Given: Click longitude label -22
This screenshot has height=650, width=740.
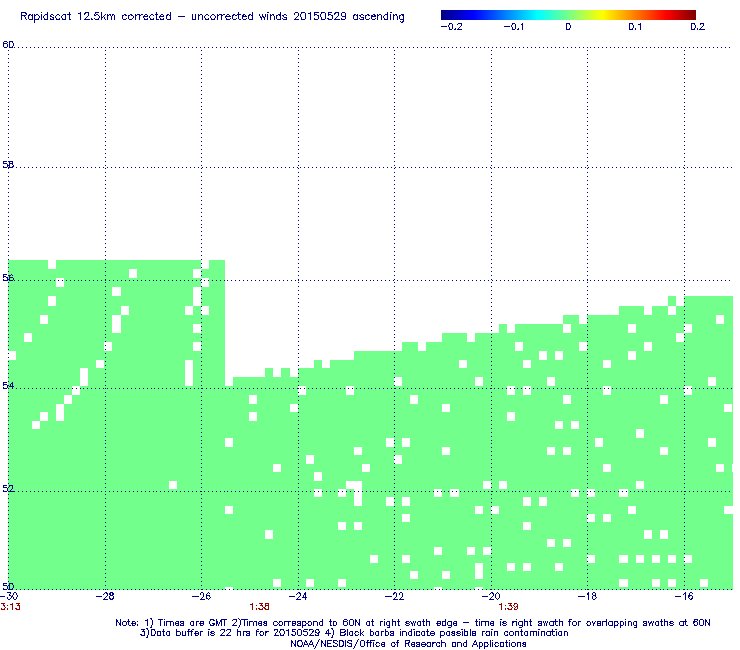Looking at the screenshot, I should click(x=395, y=596).
